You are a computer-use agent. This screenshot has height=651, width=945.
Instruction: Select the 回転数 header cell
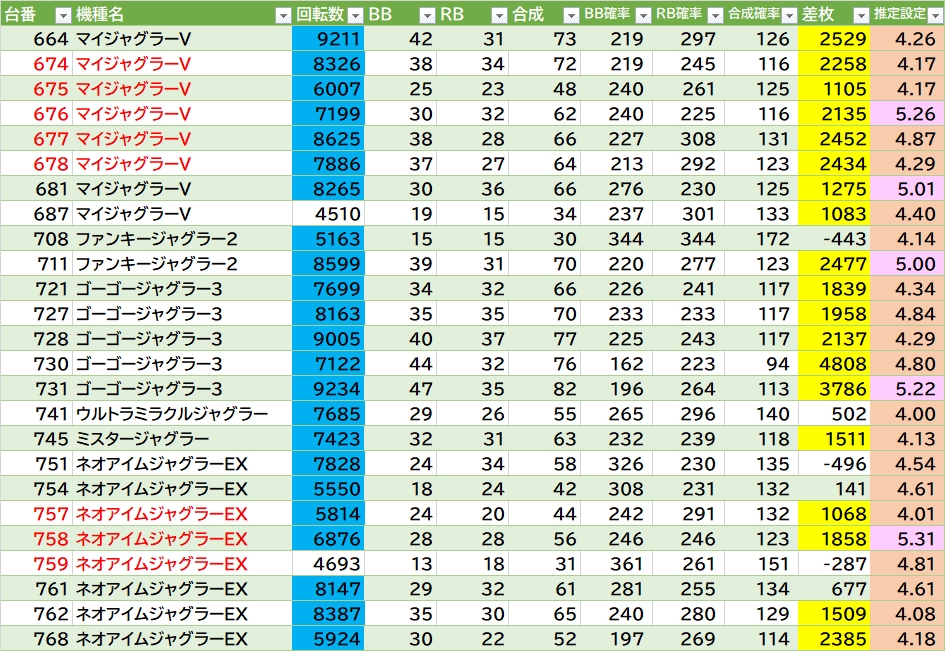328,14
